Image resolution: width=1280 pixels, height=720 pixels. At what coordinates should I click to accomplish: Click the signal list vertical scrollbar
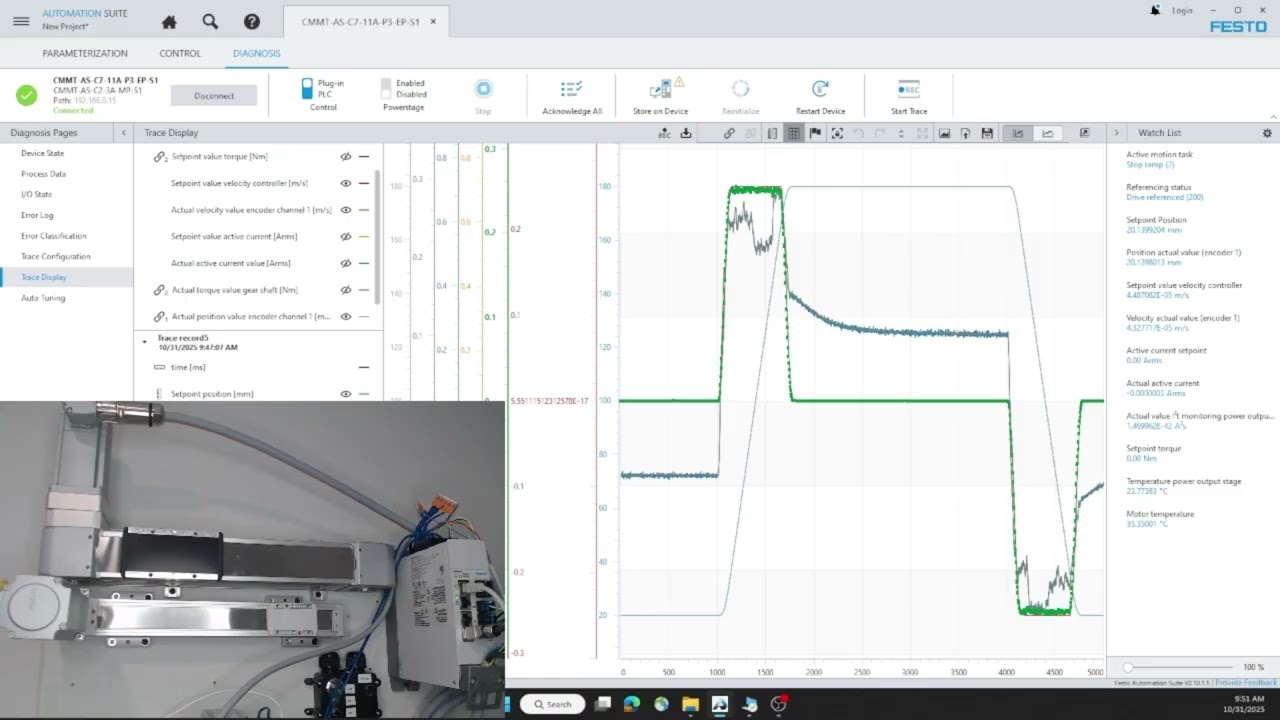pyautogui.click(x=377, y=237)
